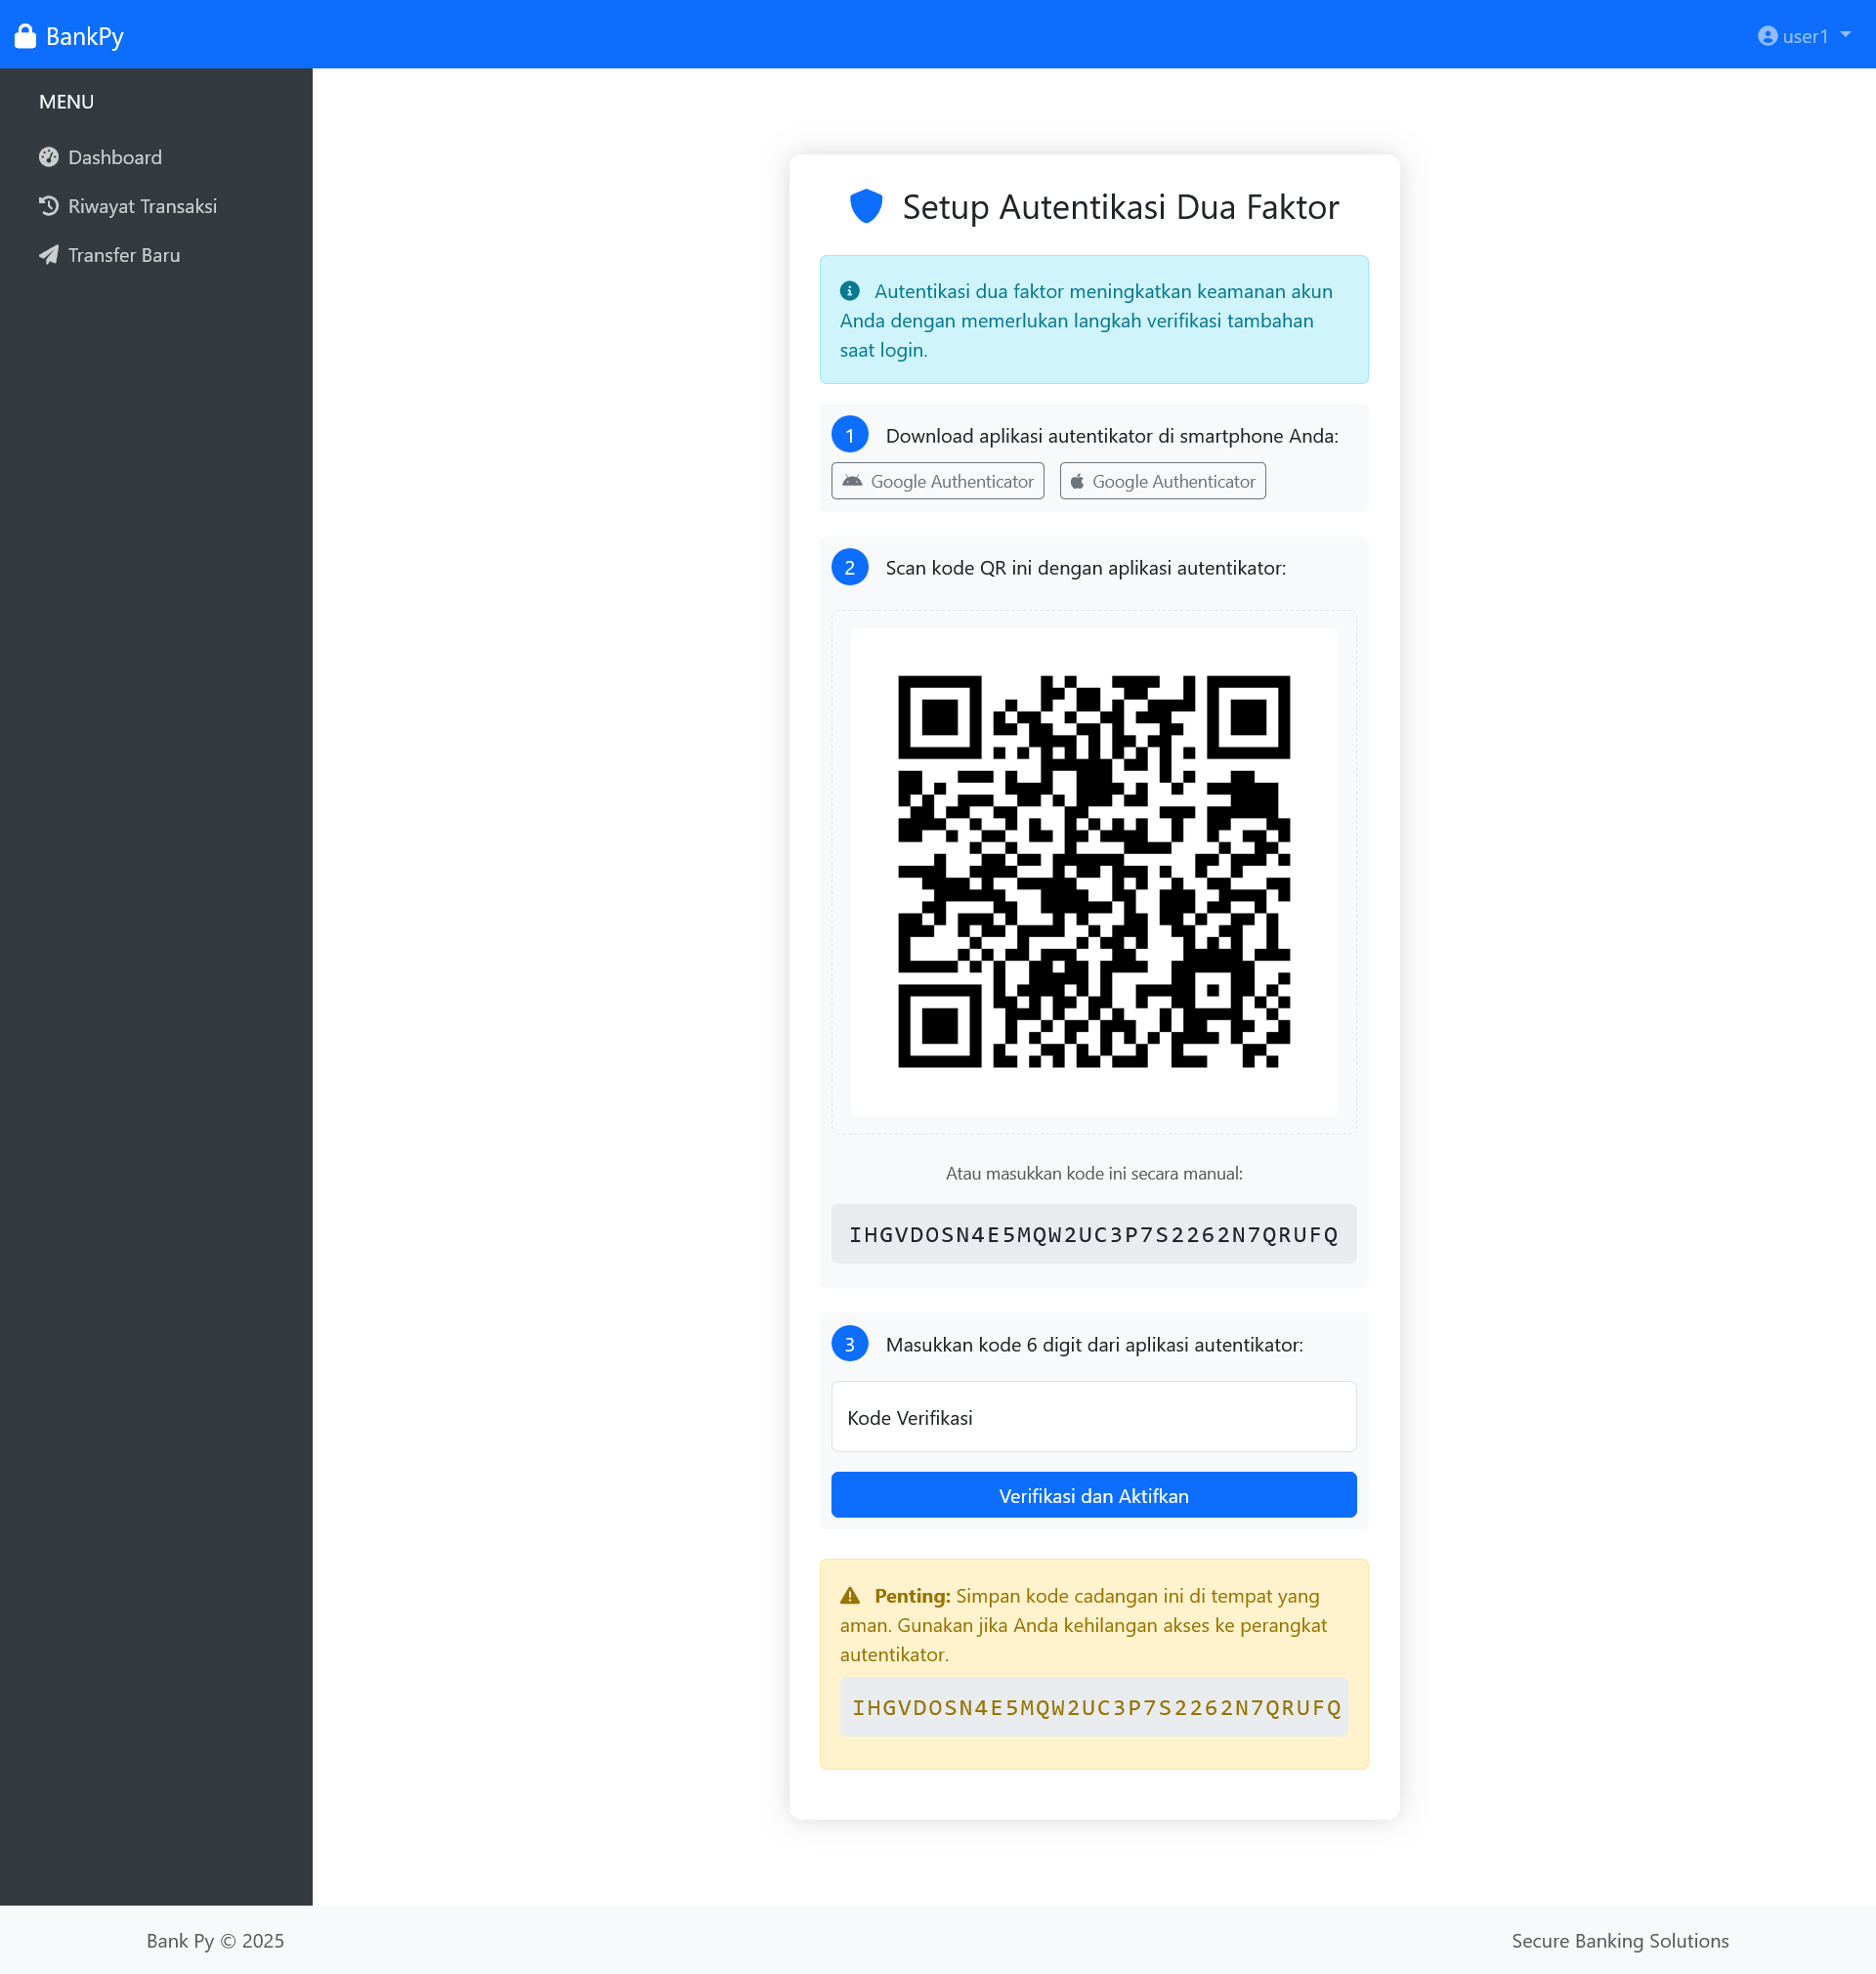This screenshot has height=1974, width=1876.
Task: Click the QR code image
Action: pyautogui.click(x=1093, y=871)
